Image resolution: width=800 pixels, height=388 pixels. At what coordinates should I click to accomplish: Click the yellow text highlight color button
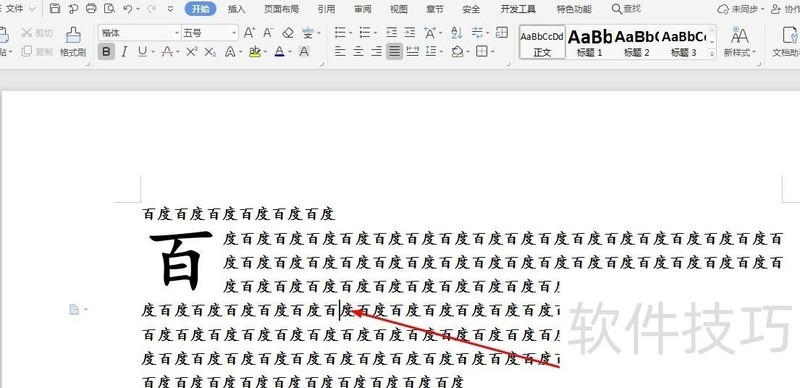255,52
